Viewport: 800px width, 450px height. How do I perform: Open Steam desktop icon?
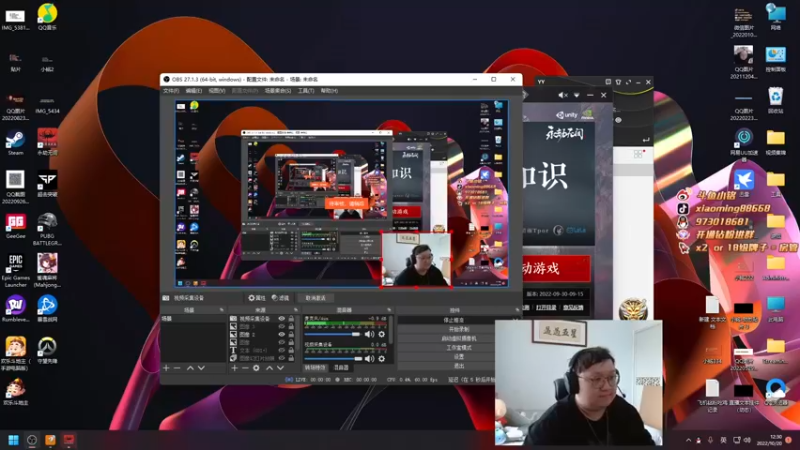pyautogui.click(x=15, y=142)
